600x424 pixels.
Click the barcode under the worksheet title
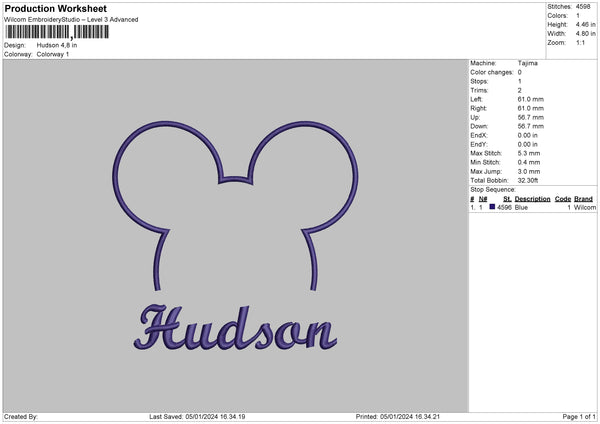pos(57,32)
